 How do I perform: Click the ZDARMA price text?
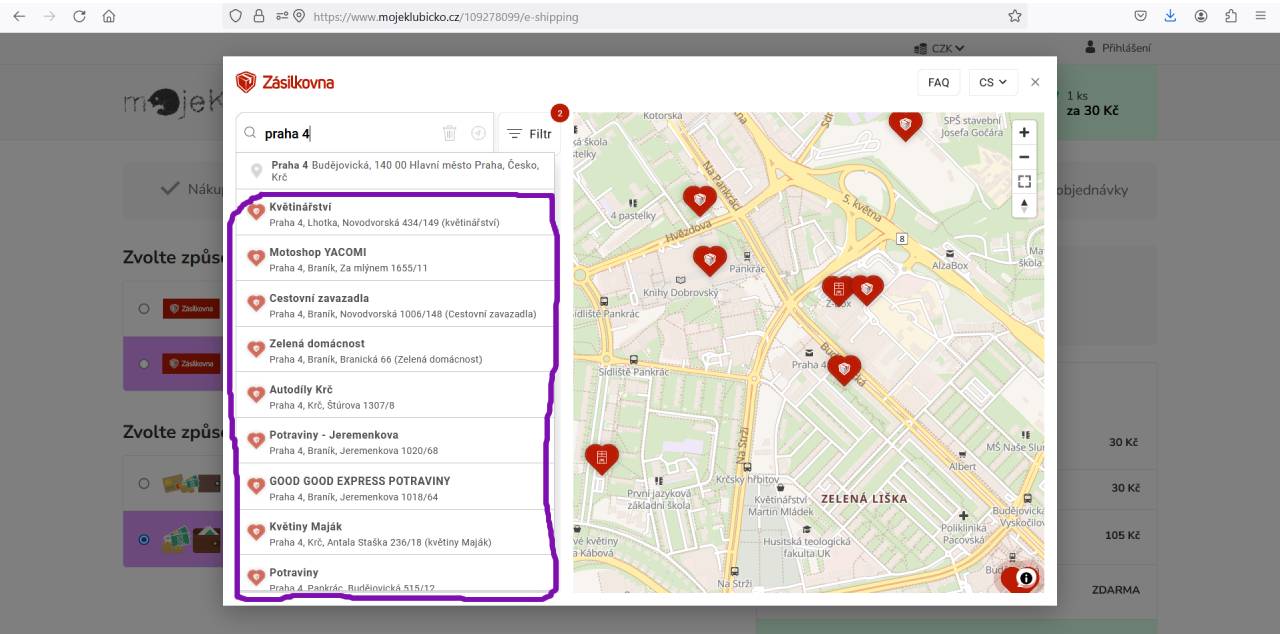[1115, 590]
